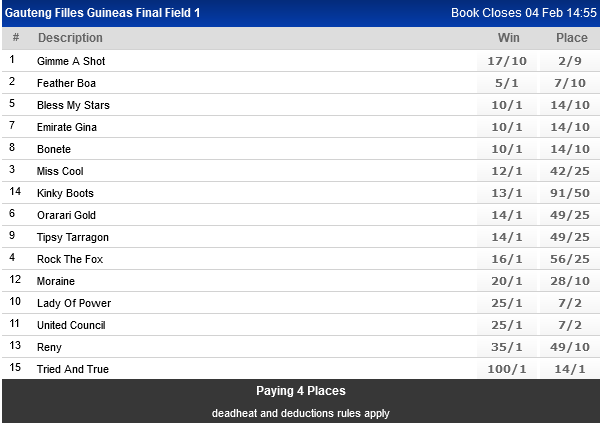Select Feather Boa place odds 7/10

(x=572, y=83)
